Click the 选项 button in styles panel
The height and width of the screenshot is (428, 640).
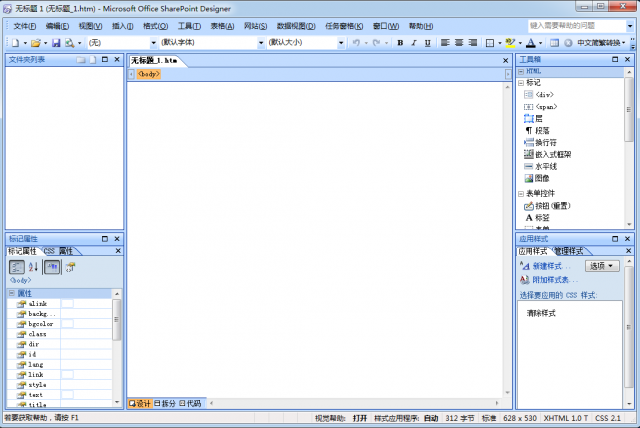pyautogui.click(x=602, y=266)
